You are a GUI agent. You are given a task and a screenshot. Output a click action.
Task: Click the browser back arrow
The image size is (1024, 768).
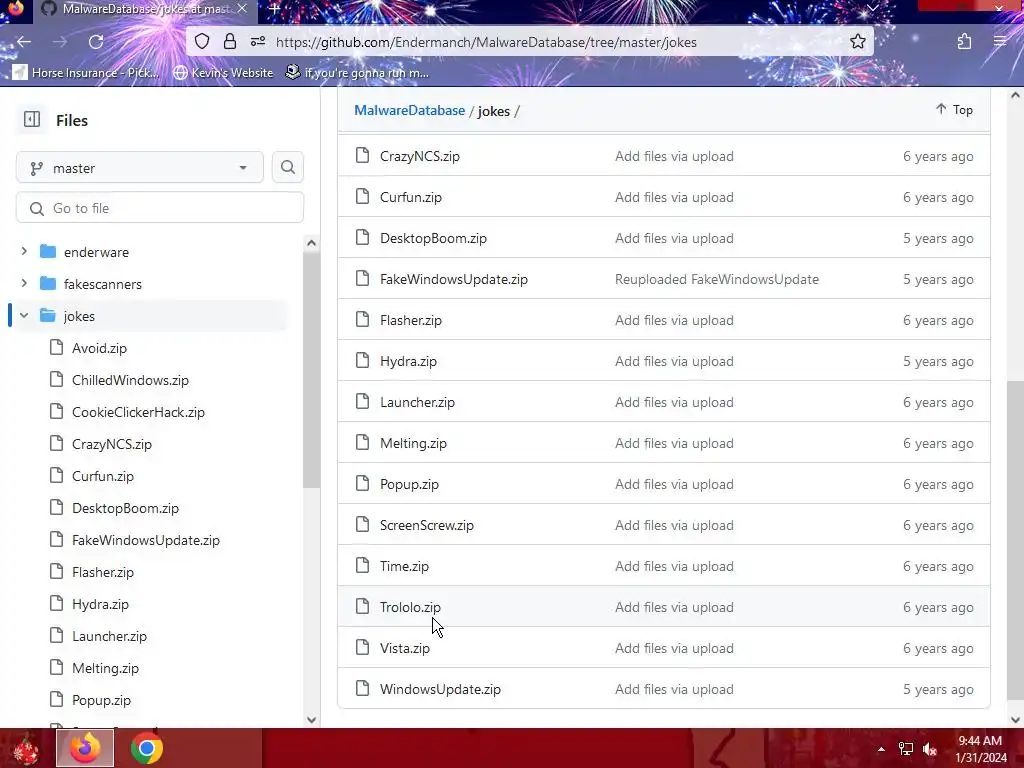tap(24, 42)
